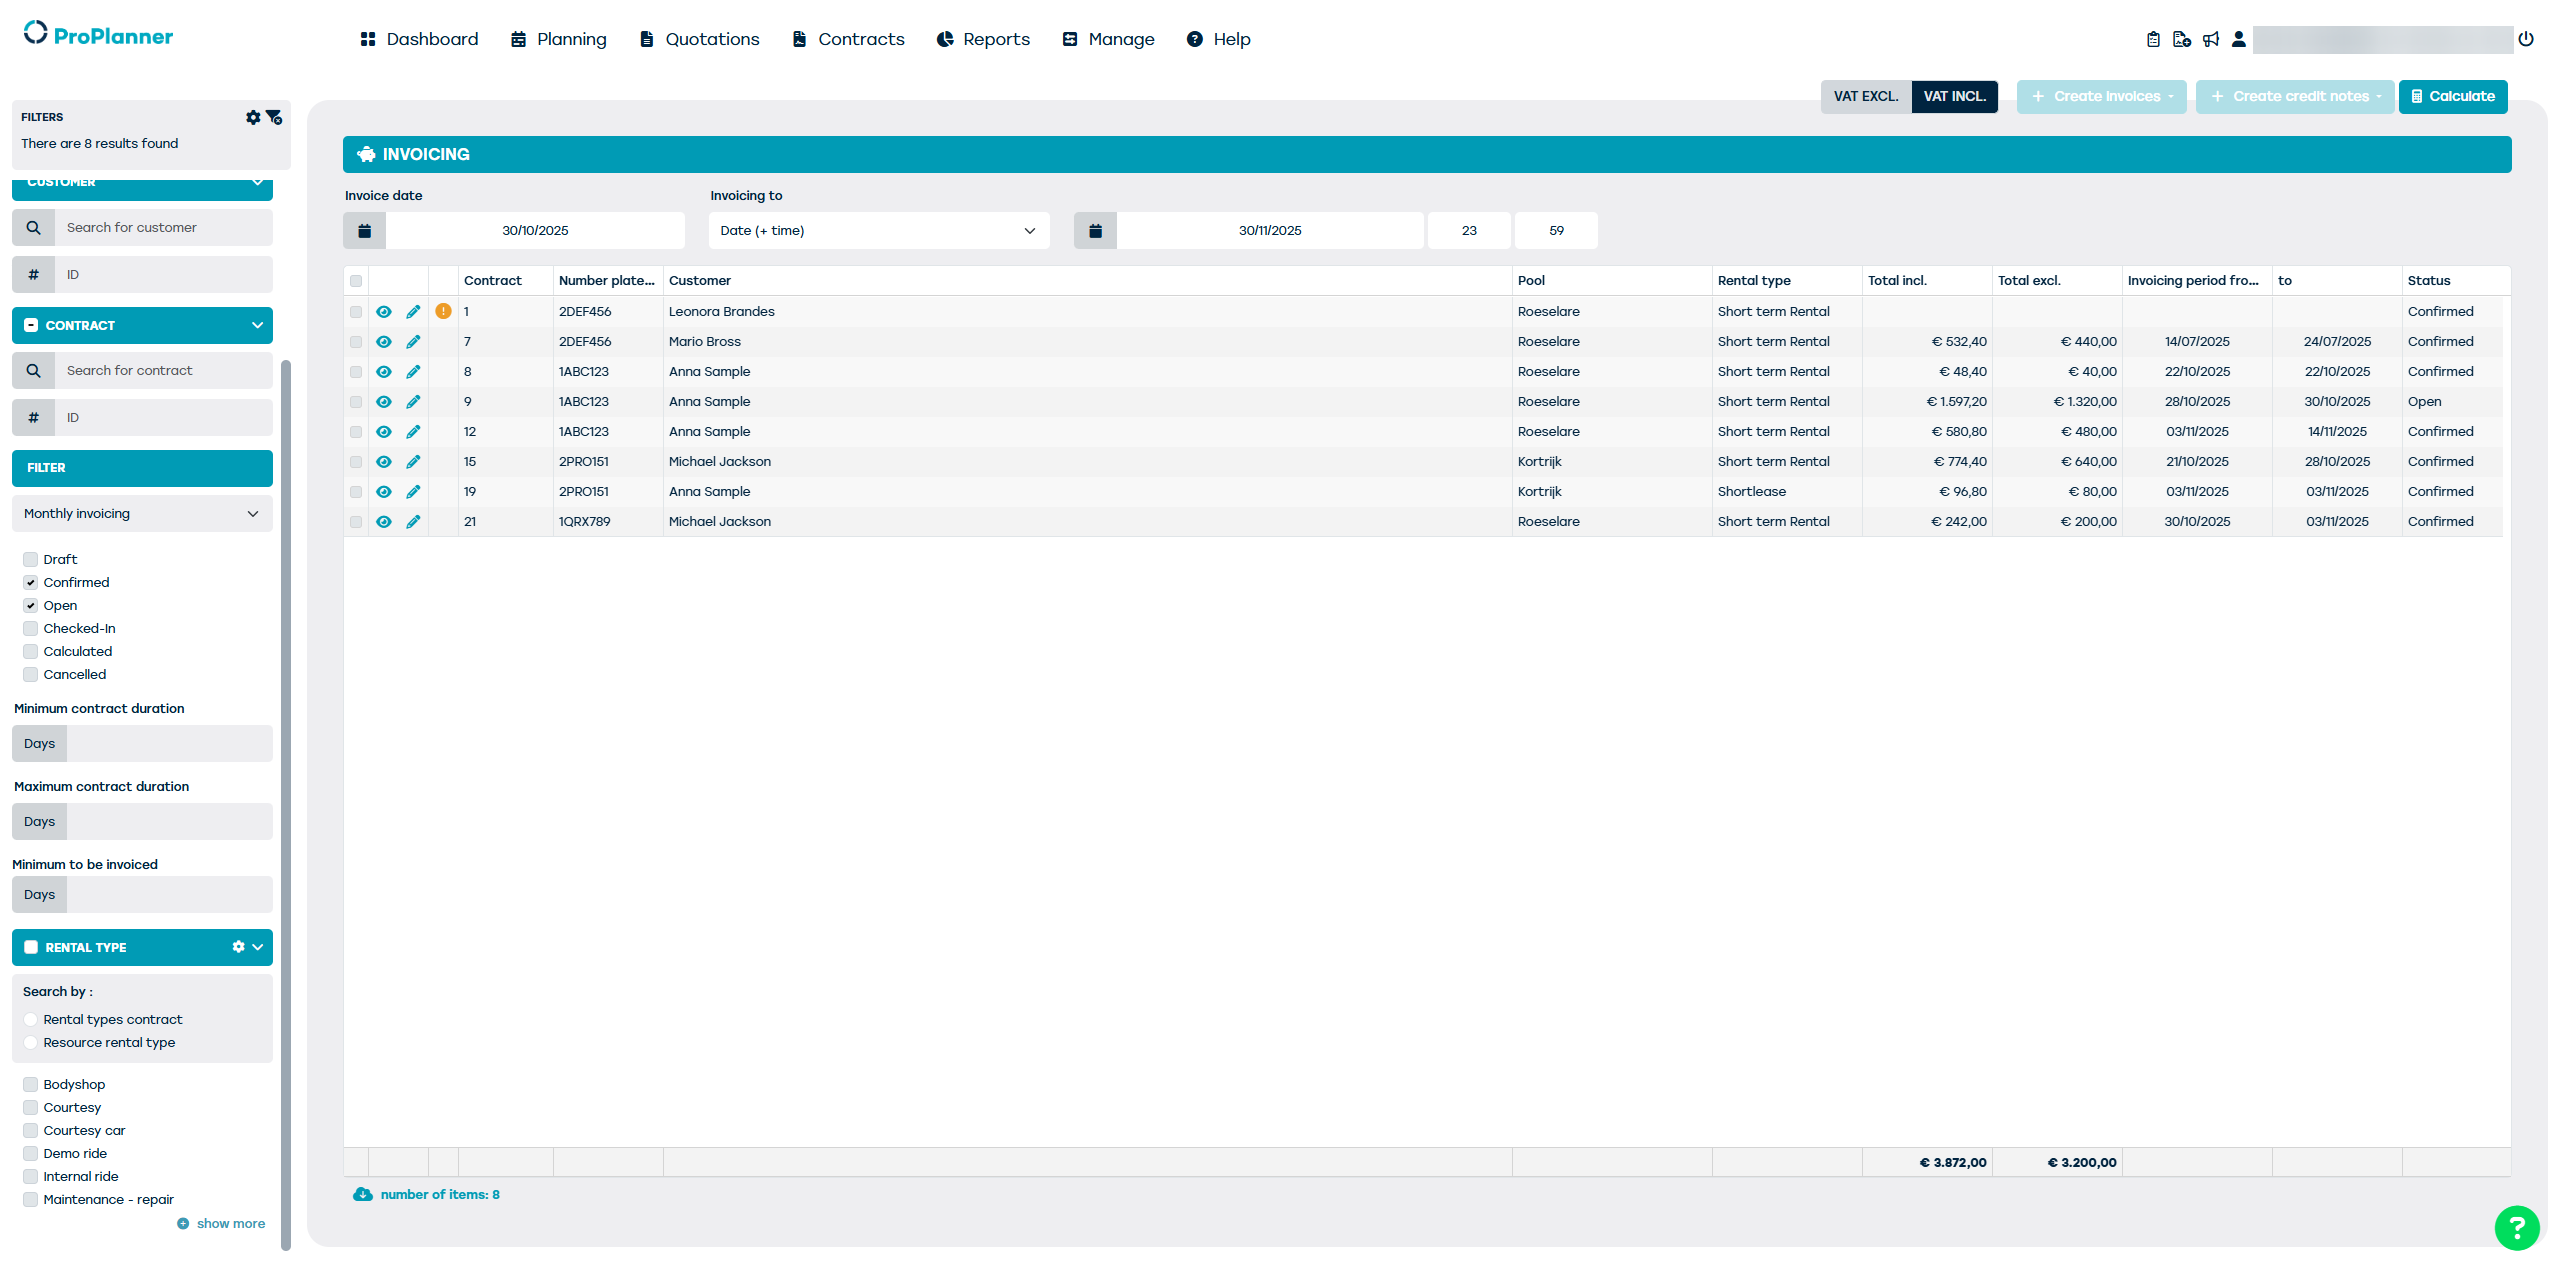2560x1271 pixels.
Task: Click the Calculate button
Action: [2452, 97]
